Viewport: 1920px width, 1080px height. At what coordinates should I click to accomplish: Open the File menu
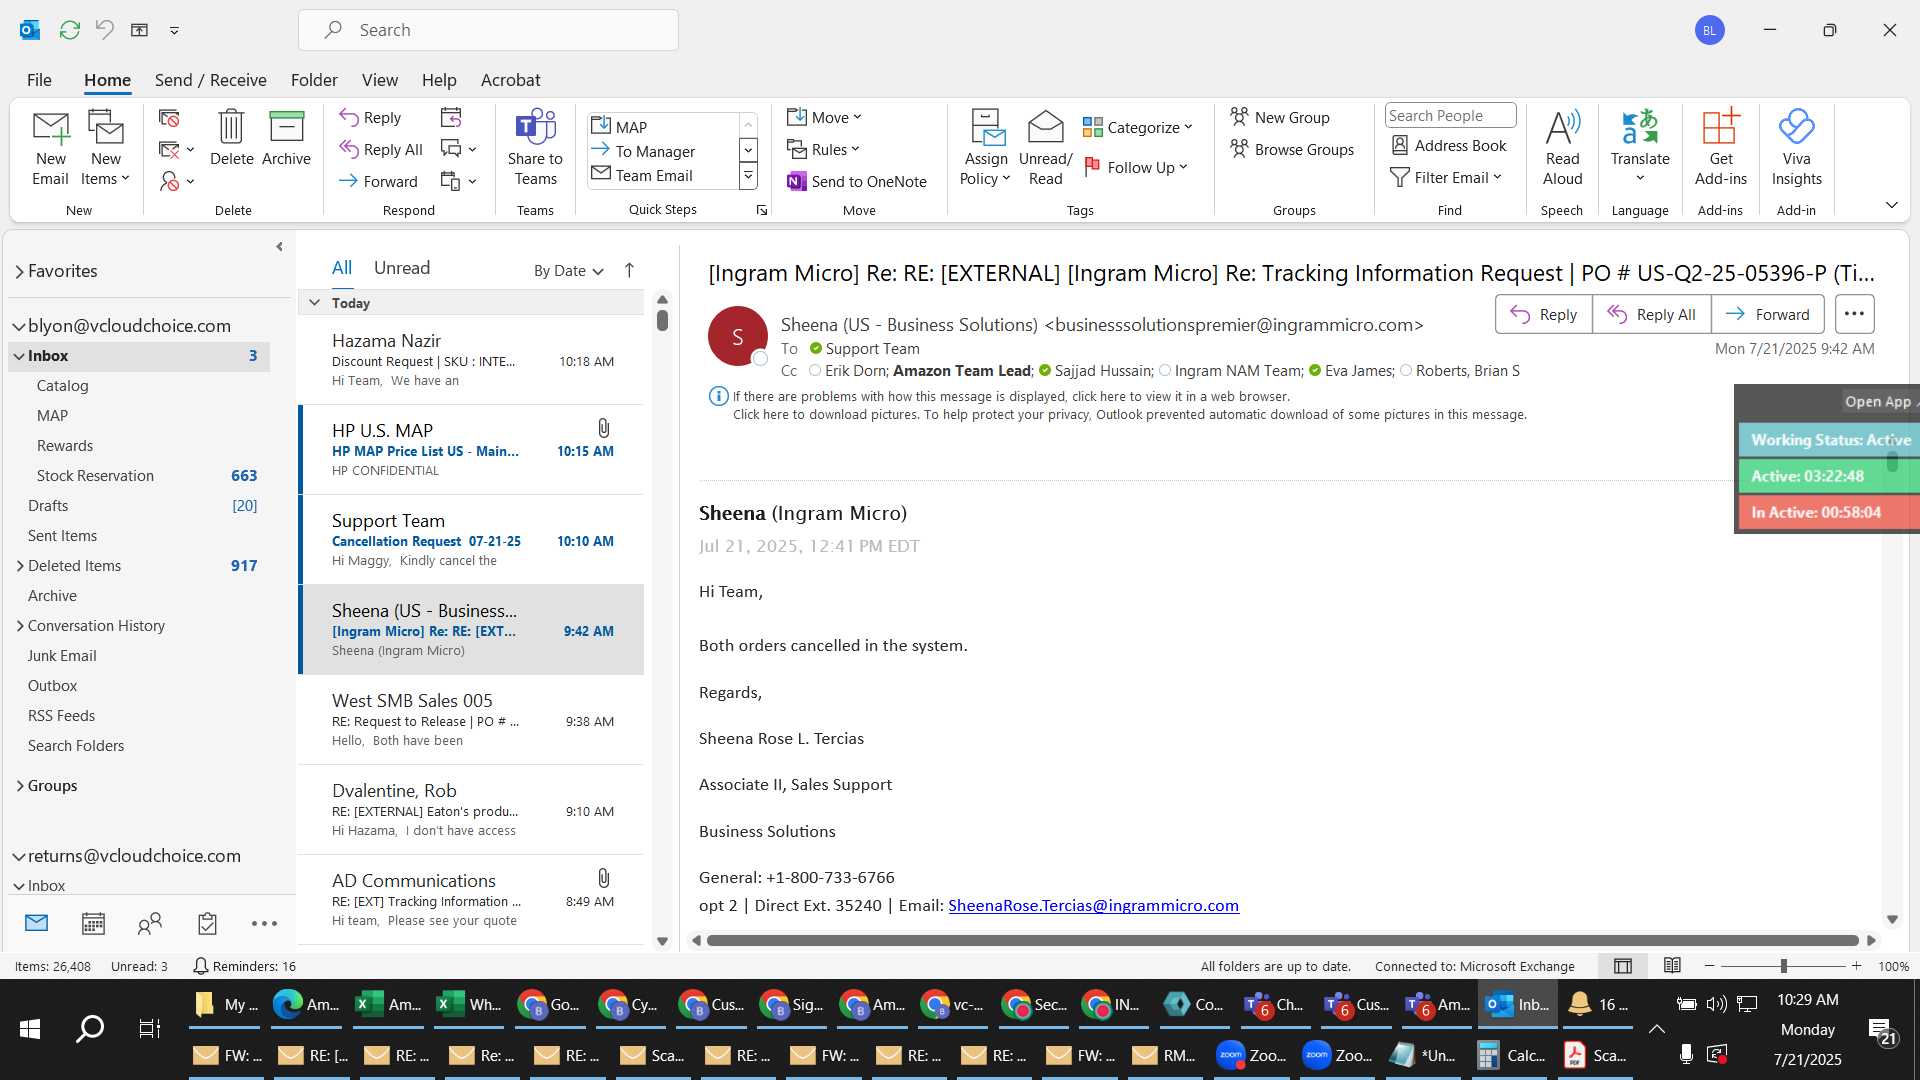coord(39,80)
